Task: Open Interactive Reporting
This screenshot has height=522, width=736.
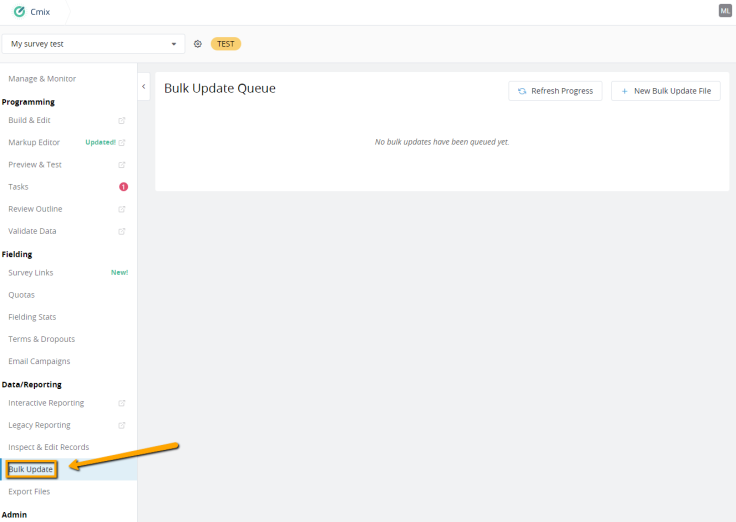Action: click(46, 403)
